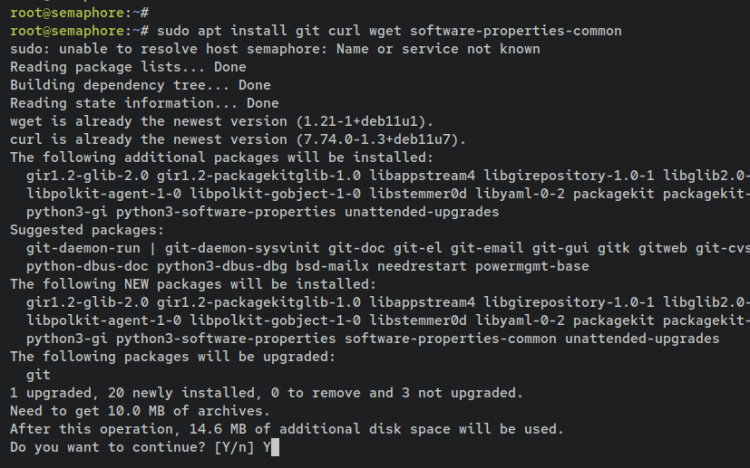Click the cursor block after the Y answer
The image size is (750, 468).
[275, 447]
